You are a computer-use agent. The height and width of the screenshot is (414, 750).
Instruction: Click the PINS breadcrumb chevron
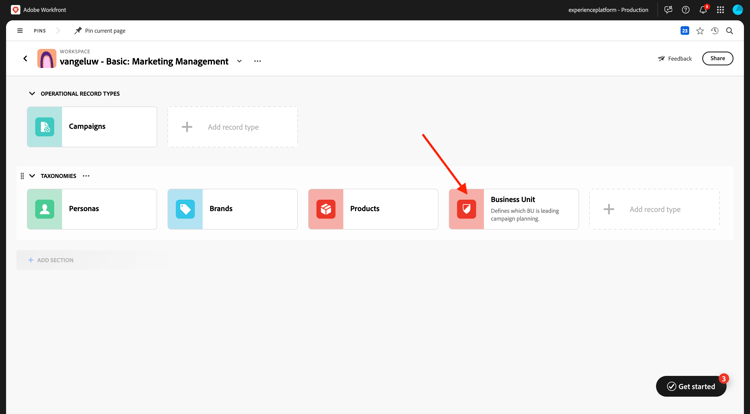[x=58, y=31]
